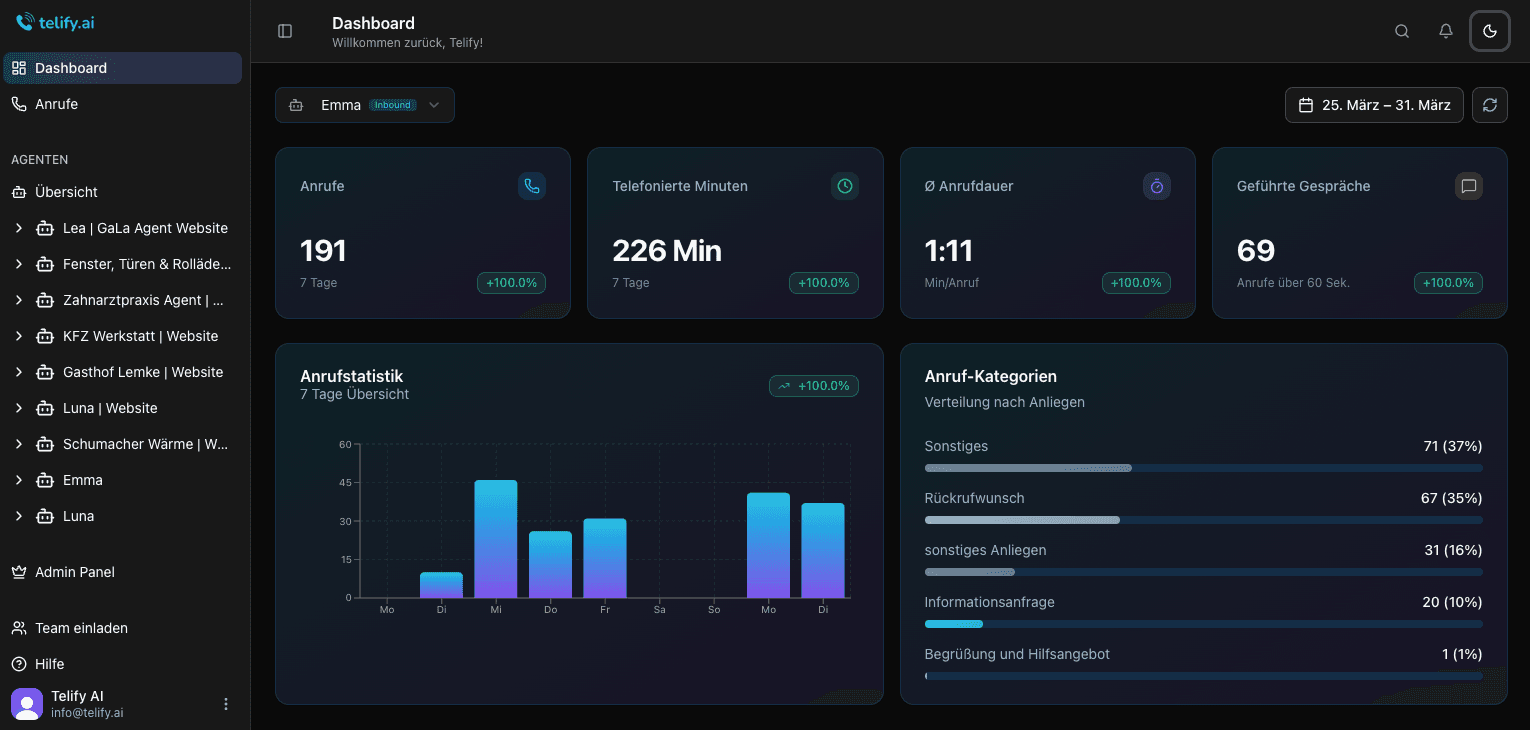1530x730 pixels.
Task: Click the three-dot menu next to Telify AI account
Action: (x=226, y=704)
